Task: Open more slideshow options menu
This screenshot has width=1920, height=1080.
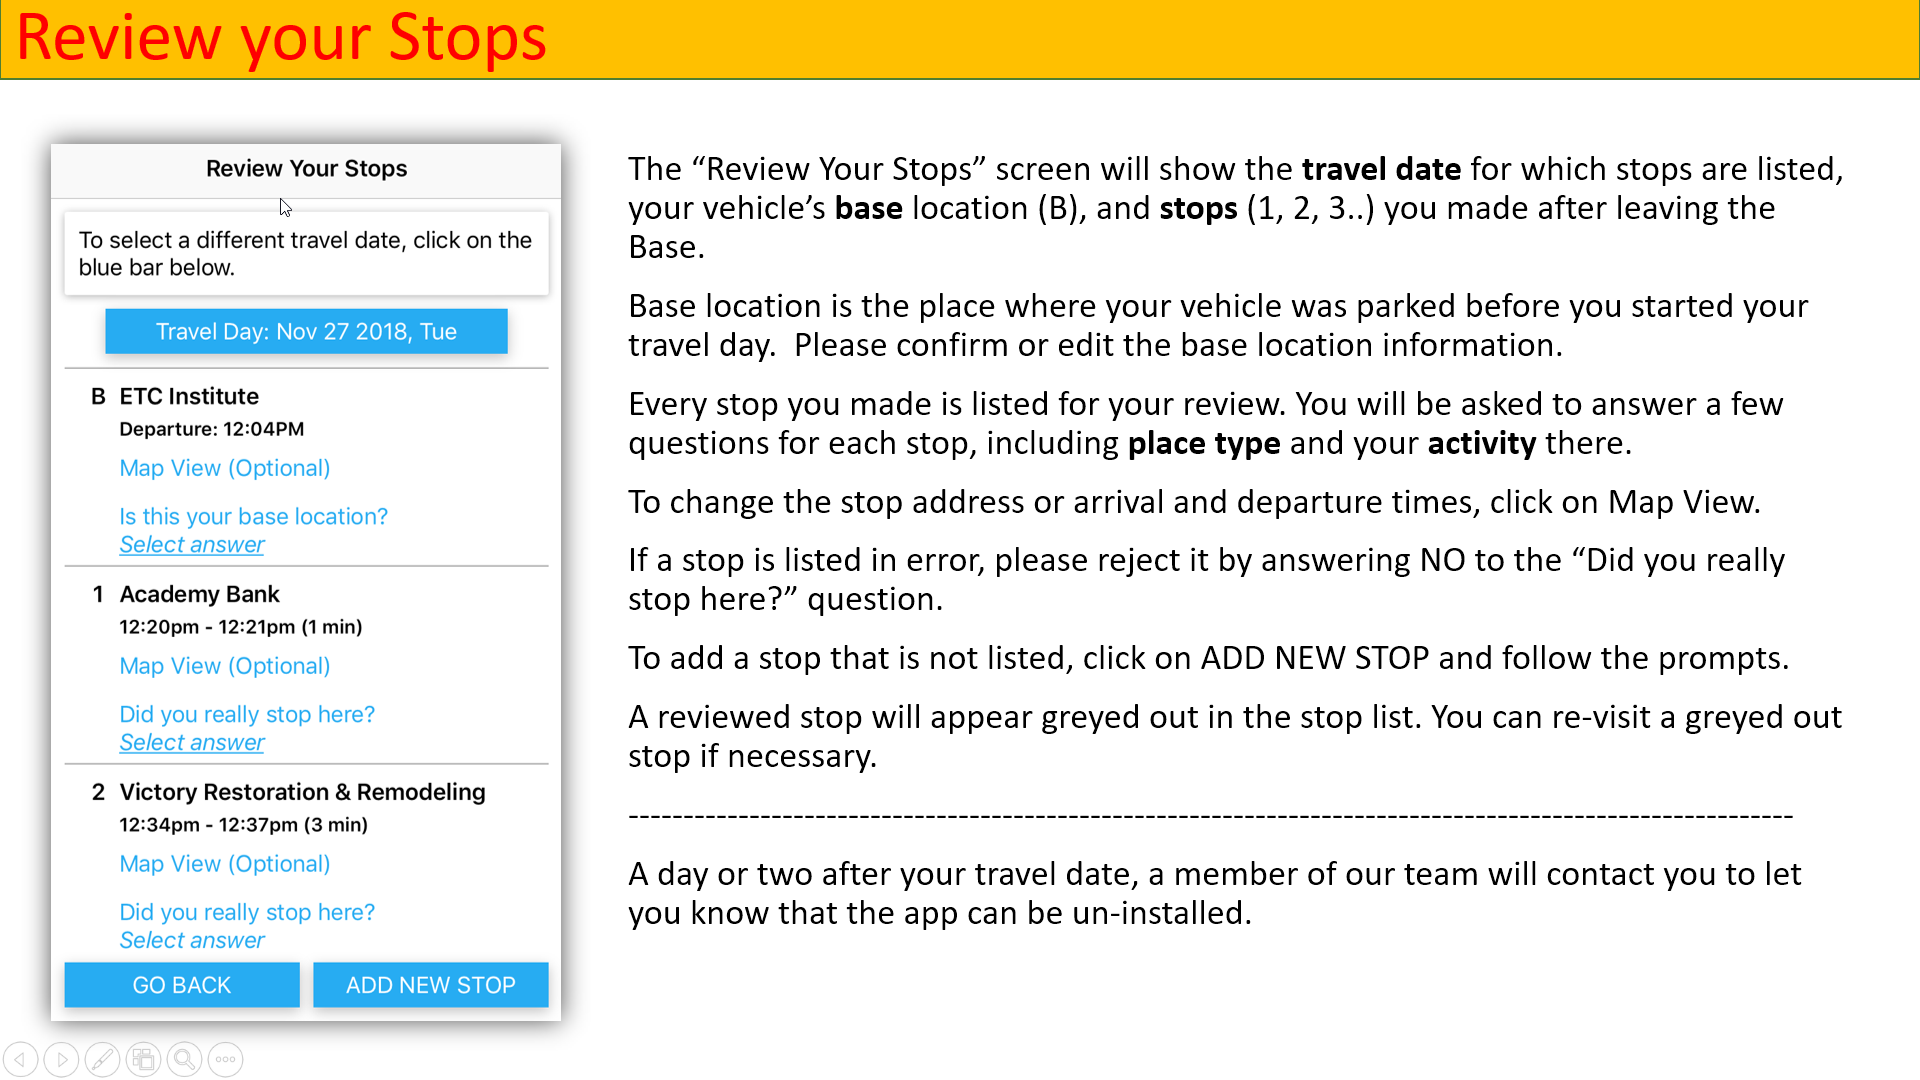Action: click(225, 1059)
